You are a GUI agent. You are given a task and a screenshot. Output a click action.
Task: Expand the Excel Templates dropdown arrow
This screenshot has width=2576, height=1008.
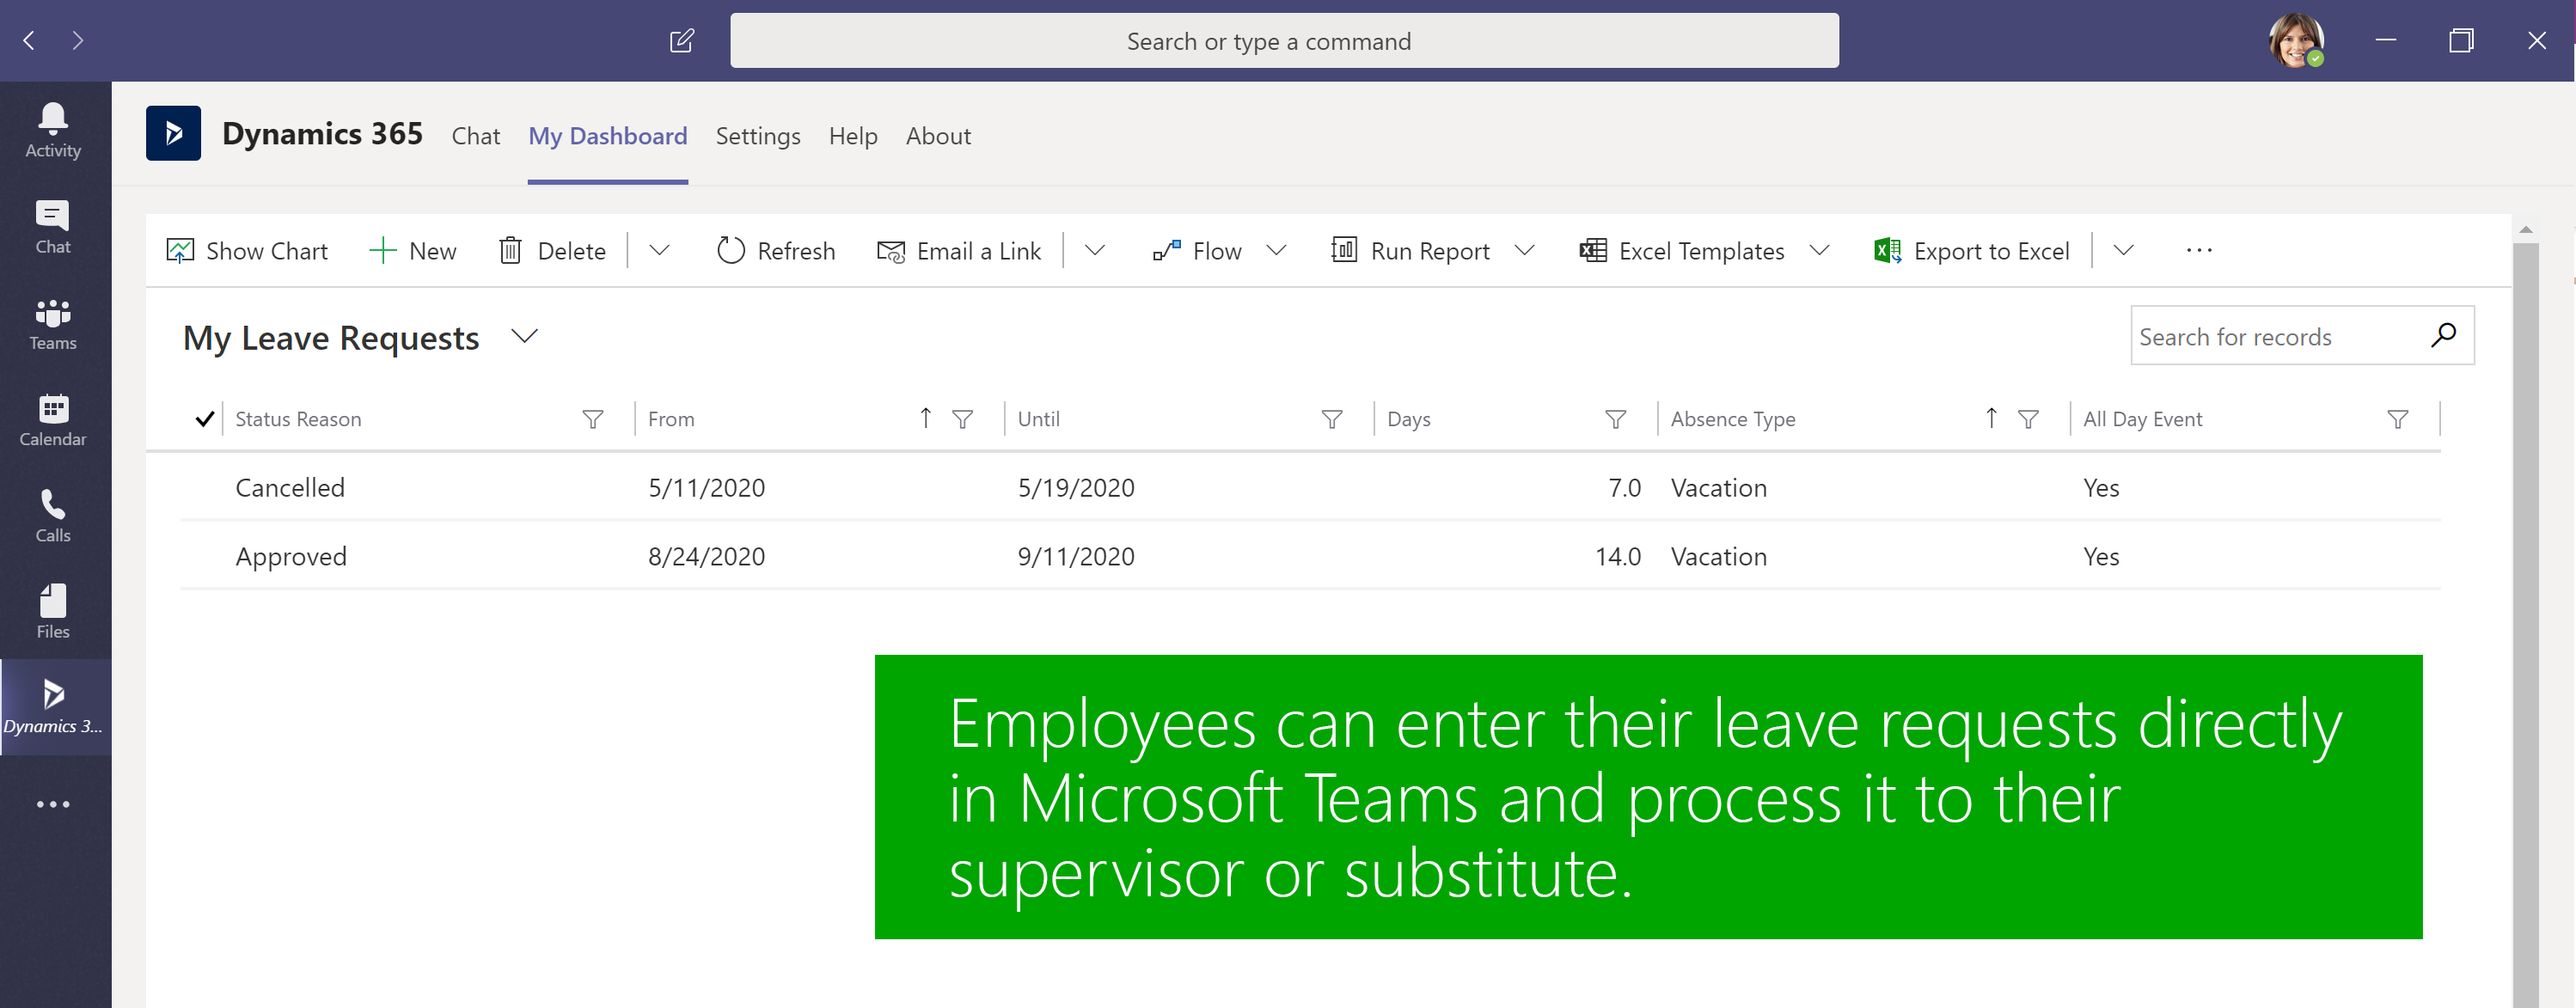(x=1820, y=250)
